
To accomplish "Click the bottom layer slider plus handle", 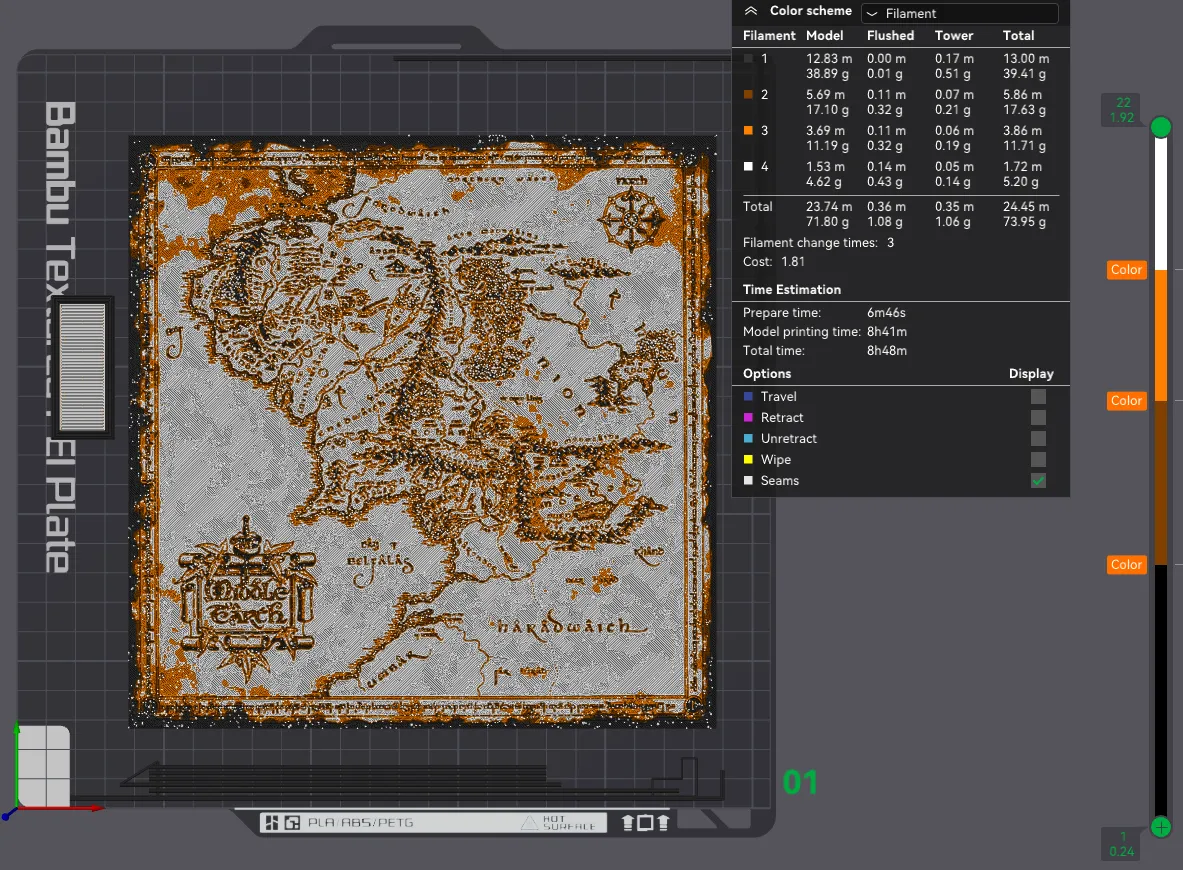I will (x=1161, y=828).
